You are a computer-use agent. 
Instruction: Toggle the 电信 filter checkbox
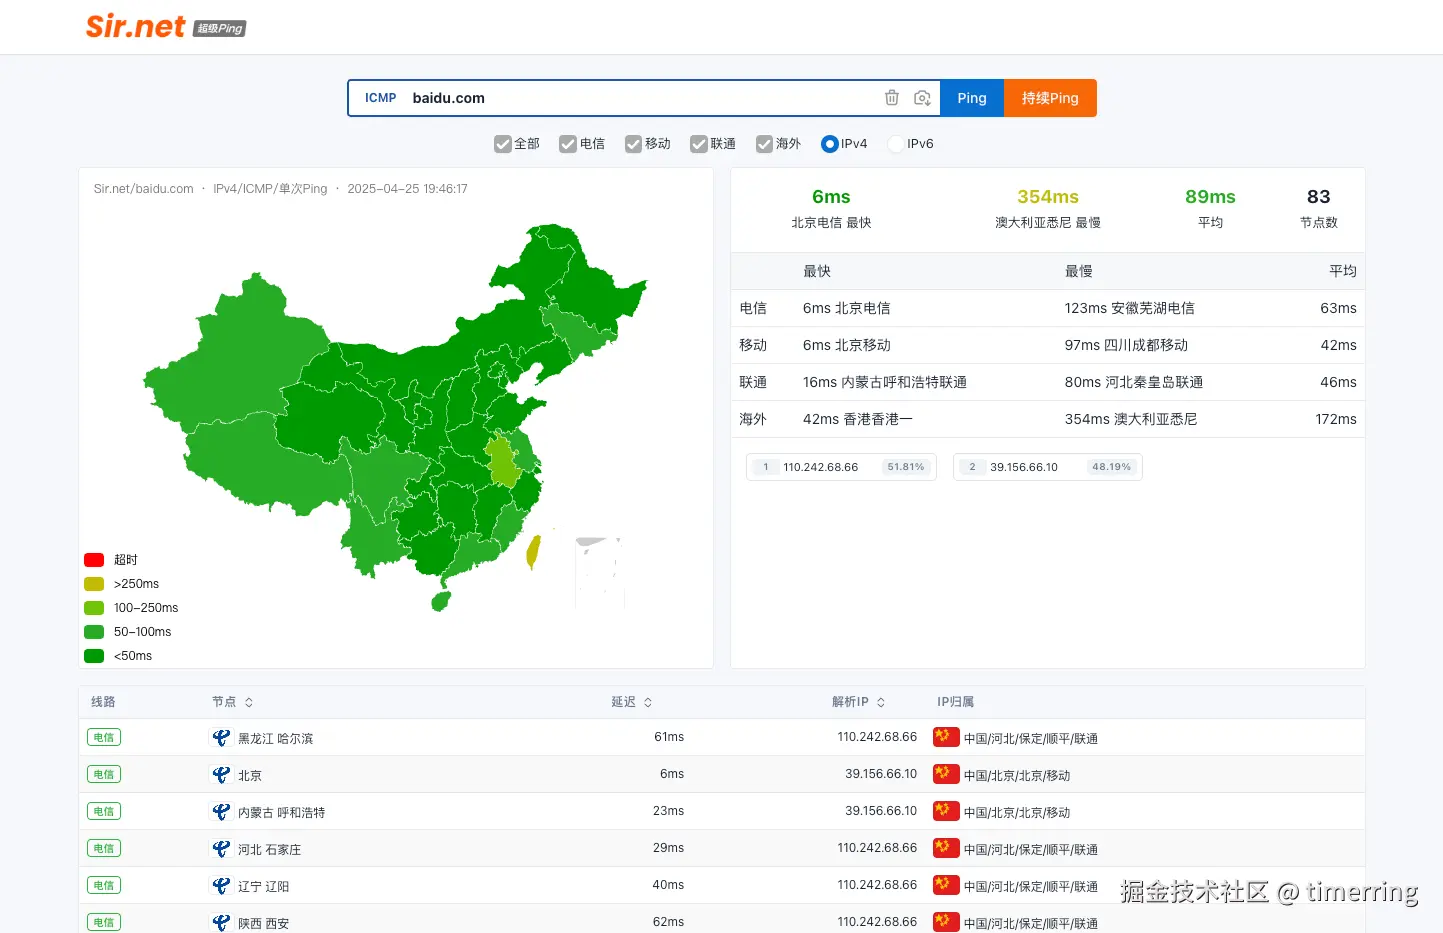point(568,144)
